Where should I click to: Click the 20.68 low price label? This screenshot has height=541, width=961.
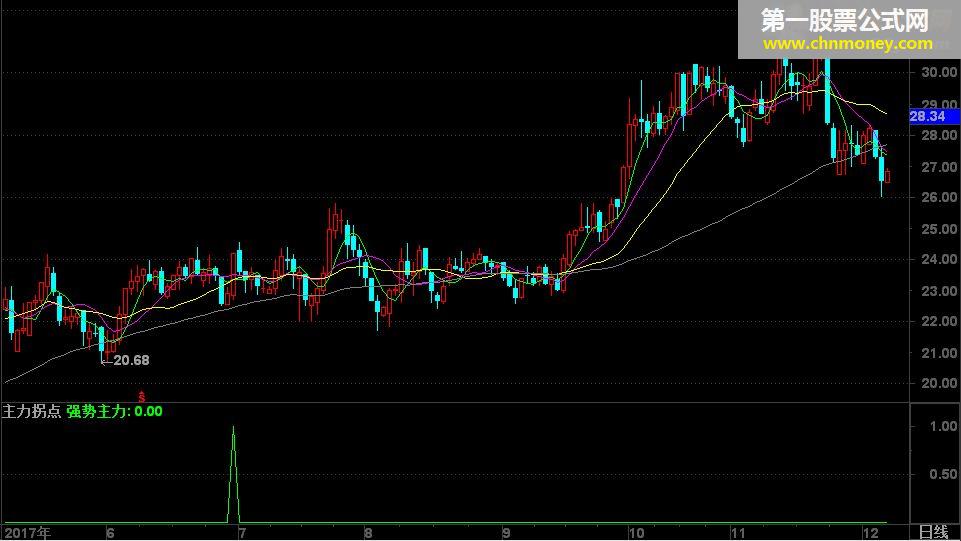pyautogui.click(x=131, y=360)
